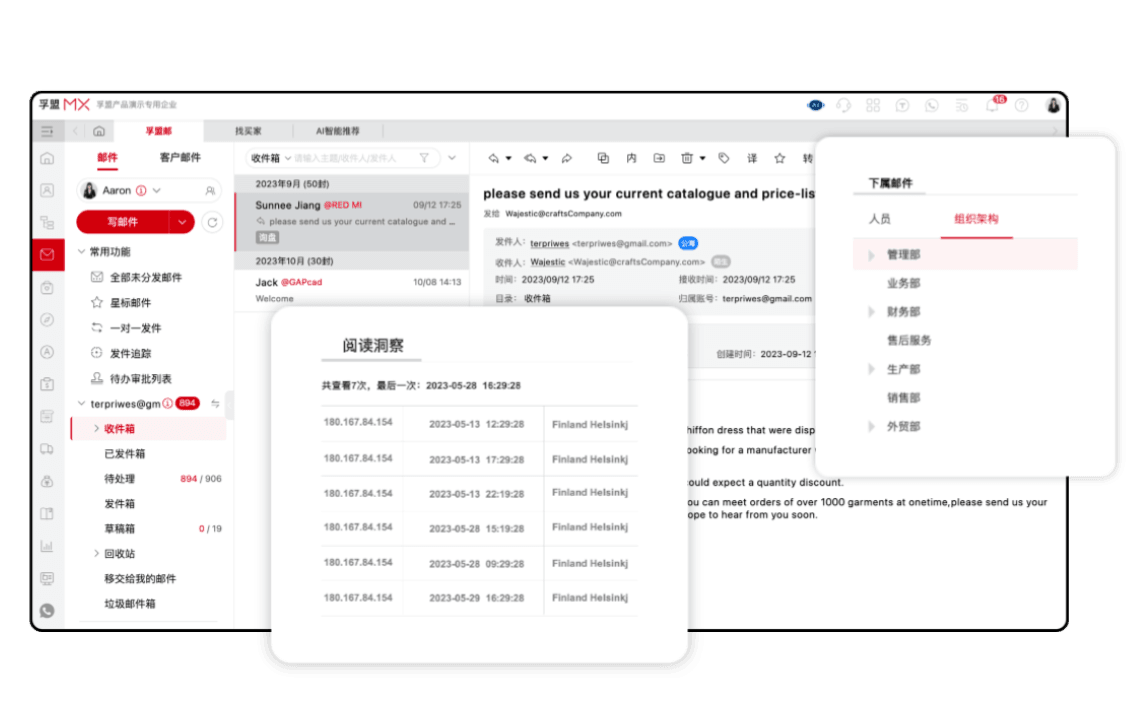The width and height of the screenshot is (1142, 701).
Task: Click the sender link terpriwes
Action: pos(548,243)
